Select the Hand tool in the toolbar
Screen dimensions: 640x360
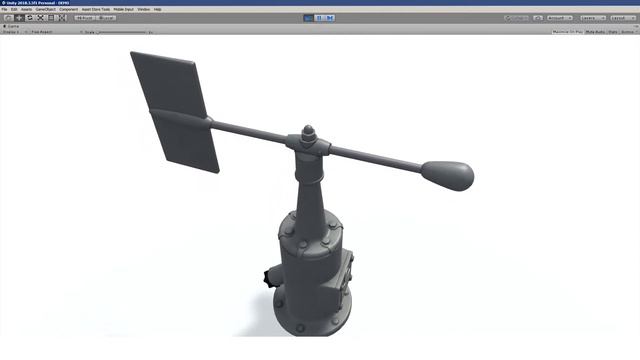[x=9, y=18]
